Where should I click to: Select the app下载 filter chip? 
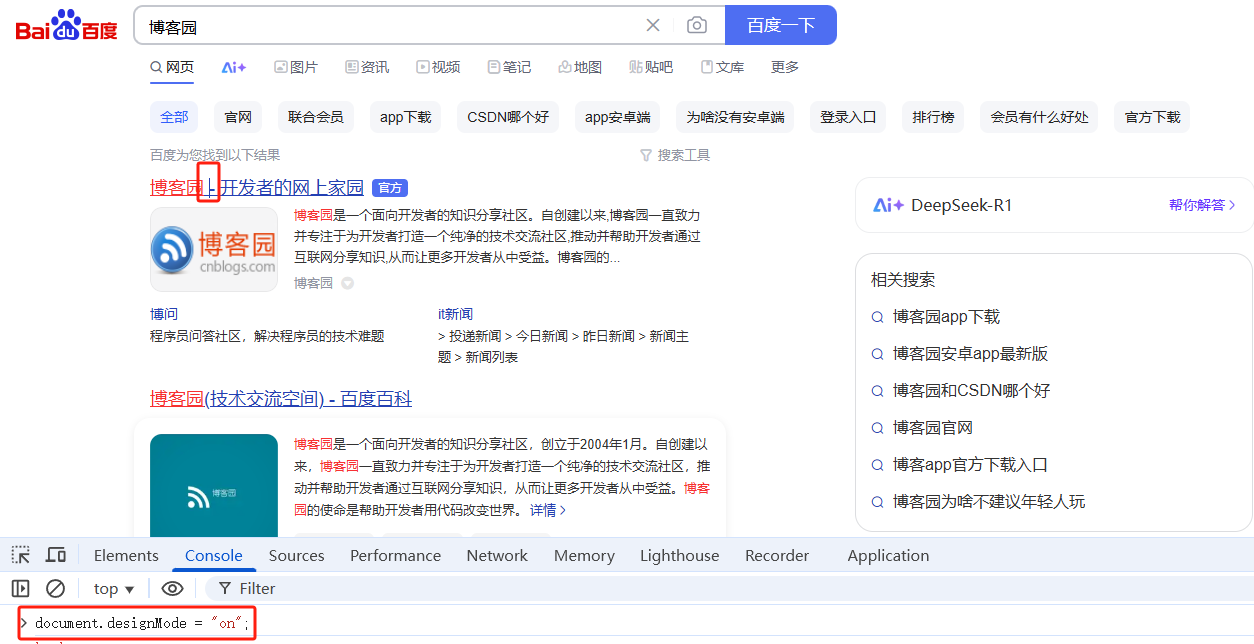[x=405, y=117]
